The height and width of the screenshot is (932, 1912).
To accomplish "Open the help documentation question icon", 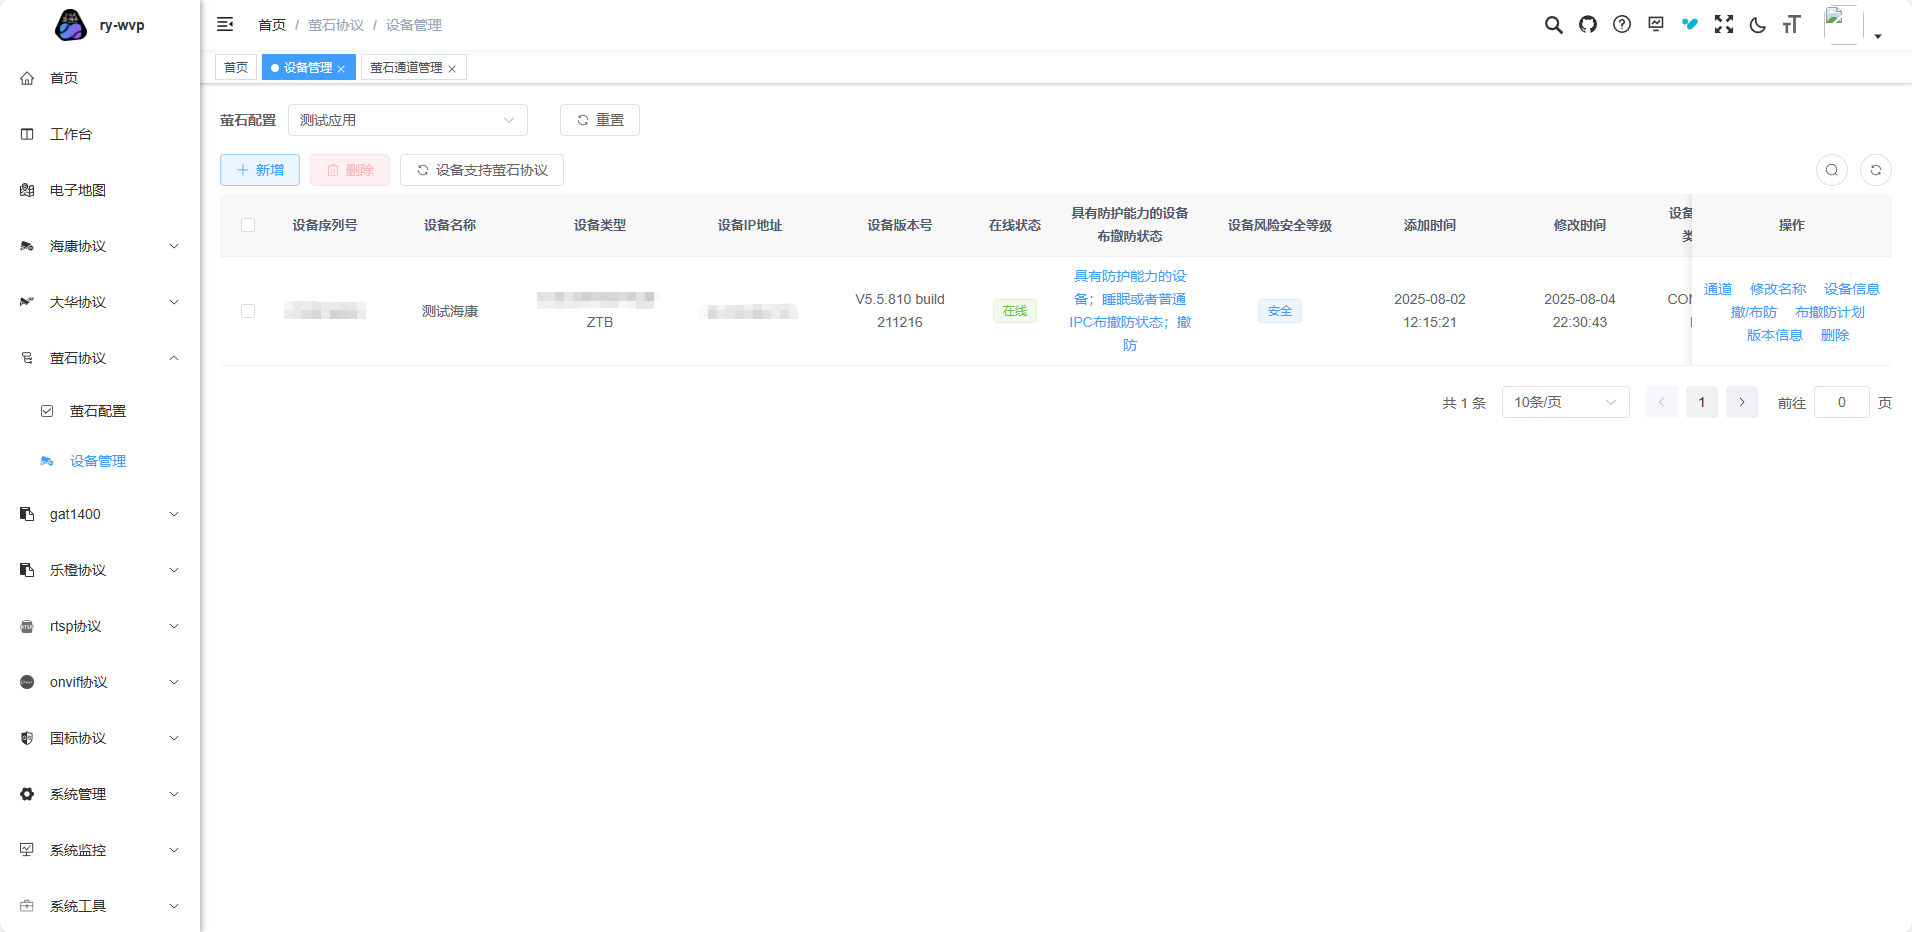I will point(1622,25).
